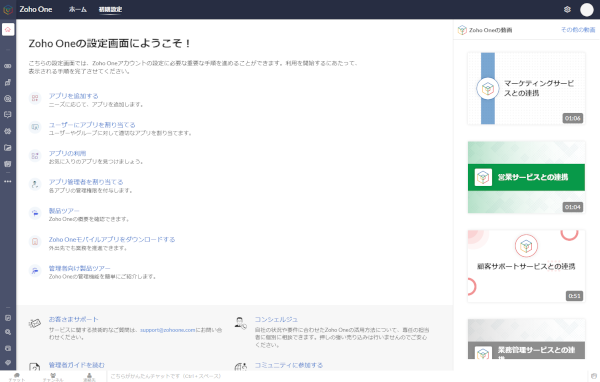Open the folder icon in left sidebar

coord(8,148)
